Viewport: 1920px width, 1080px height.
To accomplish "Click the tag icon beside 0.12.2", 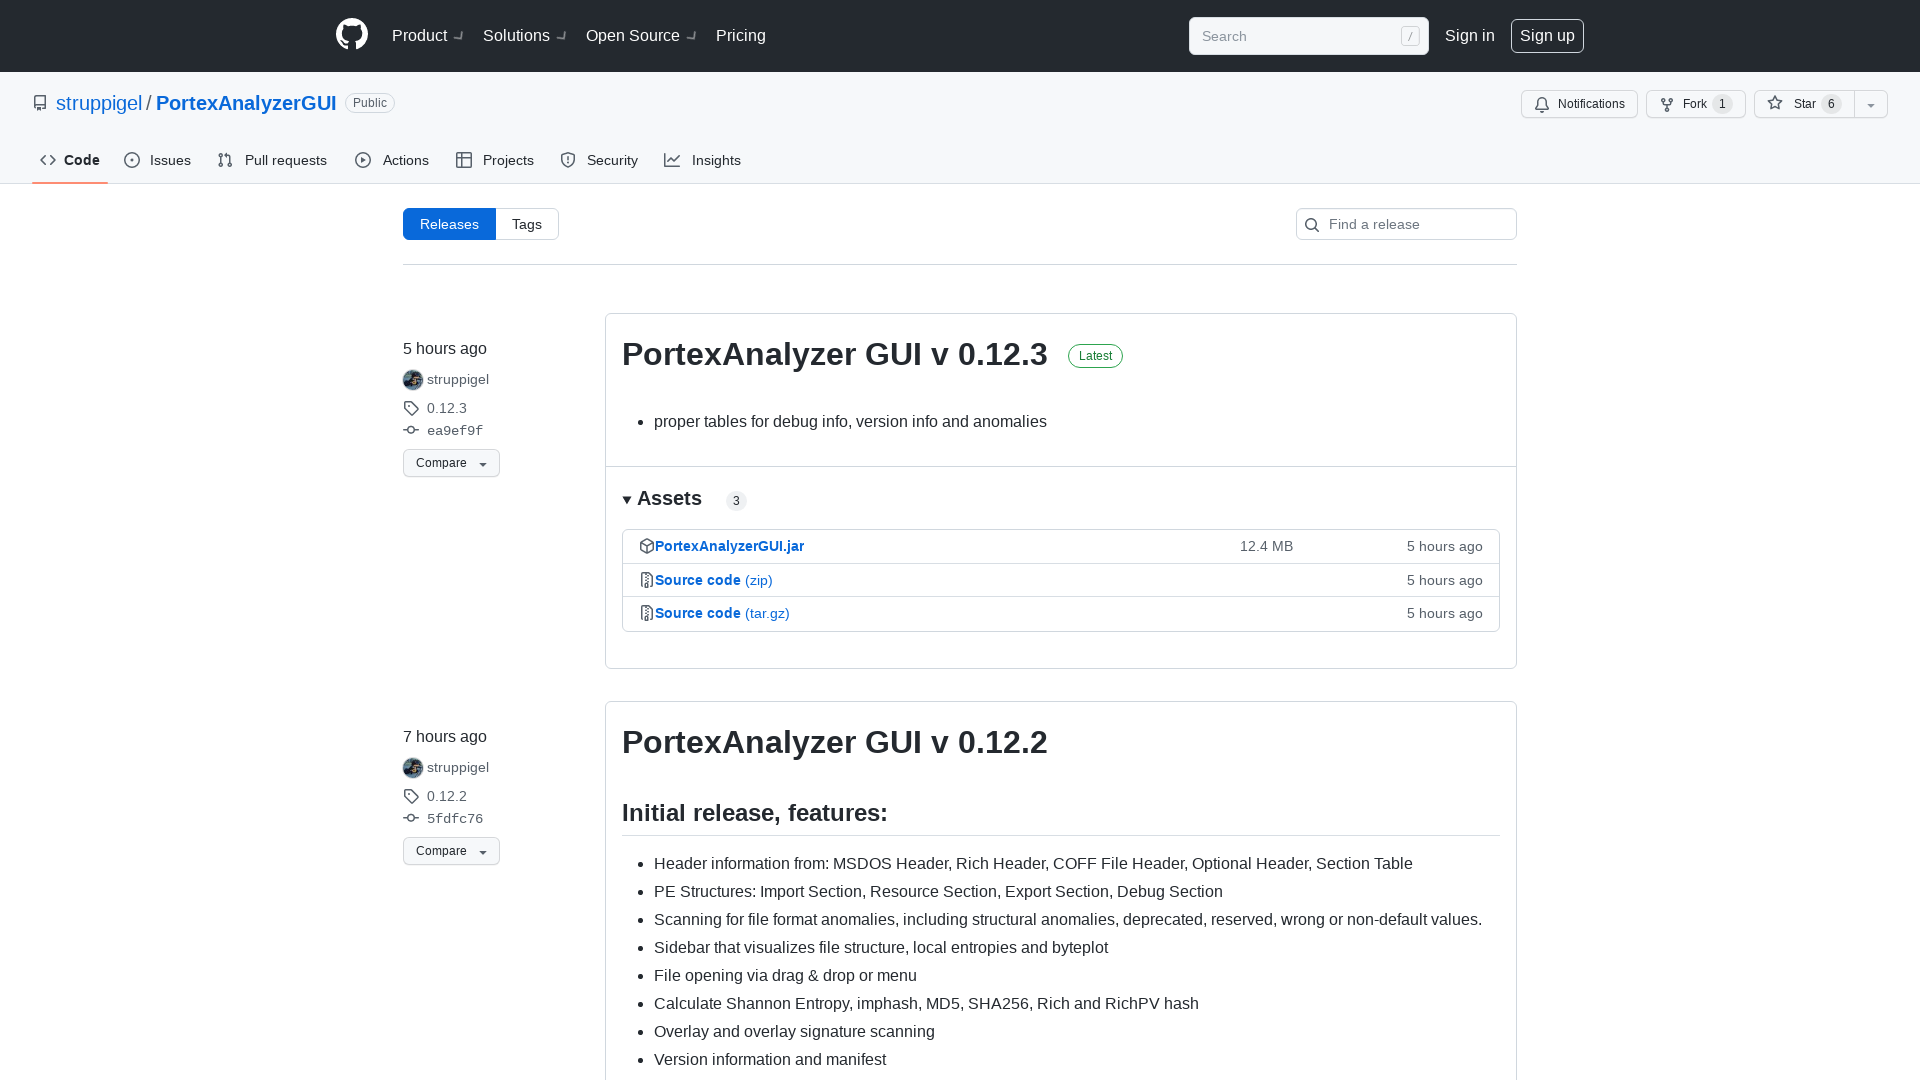I will 411,796.
